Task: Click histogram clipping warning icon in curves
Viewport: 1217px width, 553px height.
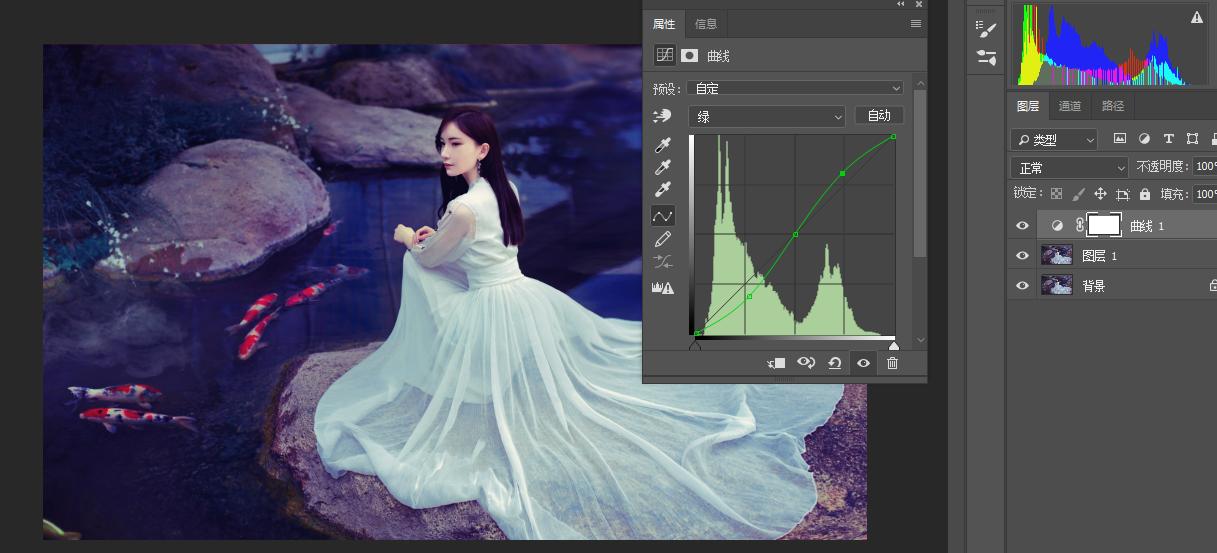Action: coord(662,287)
